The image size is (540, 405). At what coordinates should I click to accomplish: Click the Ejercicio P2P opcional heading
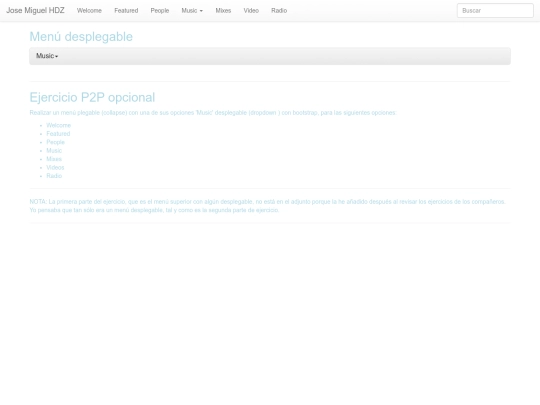(x=92, y=97)
